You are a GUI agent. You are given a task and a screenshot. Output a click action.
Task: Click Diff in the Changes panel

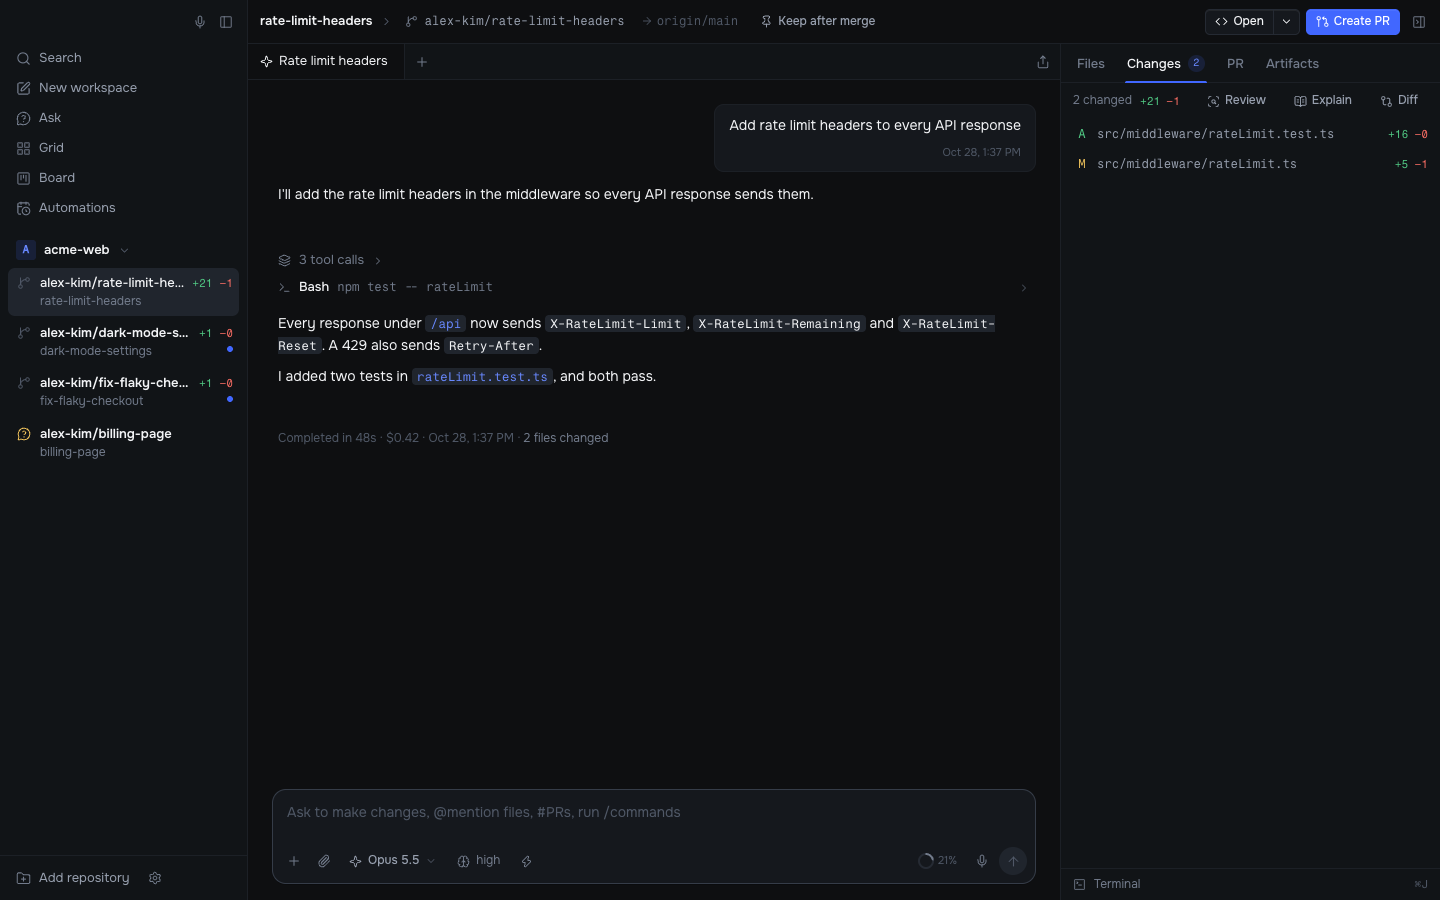[x=1400, y=100]
